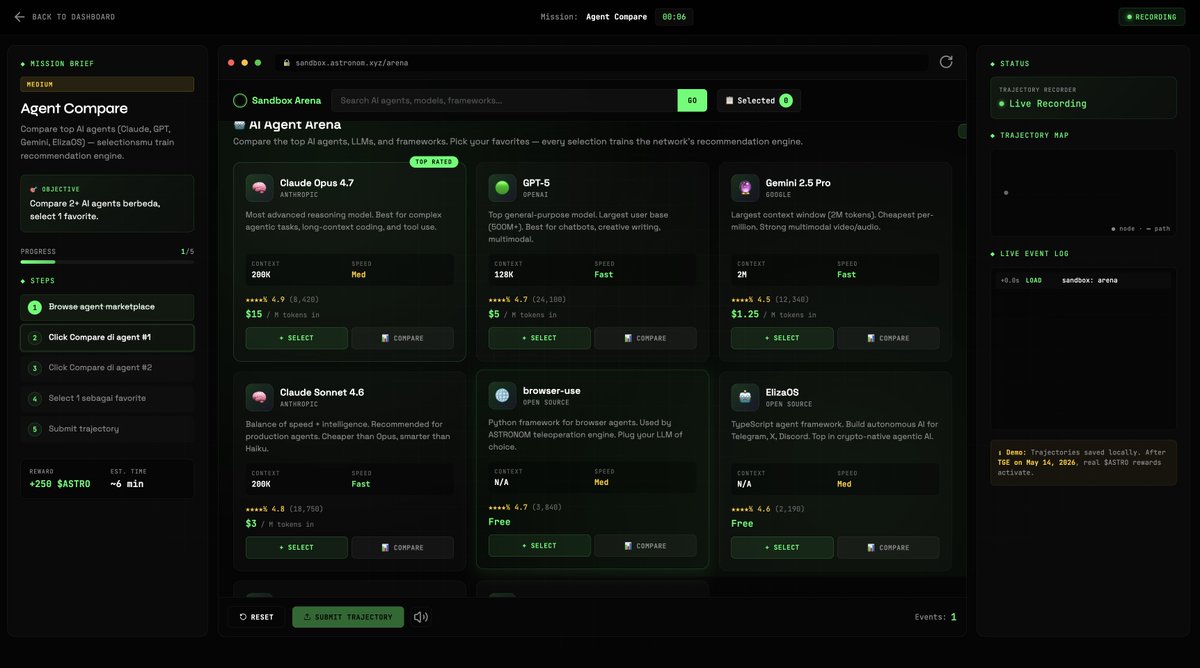Image resolution: width=1200 pixels, height=668 pixels.
Task: Compare the Gemini 2.5 Pro agent
Action: [888, 338]
